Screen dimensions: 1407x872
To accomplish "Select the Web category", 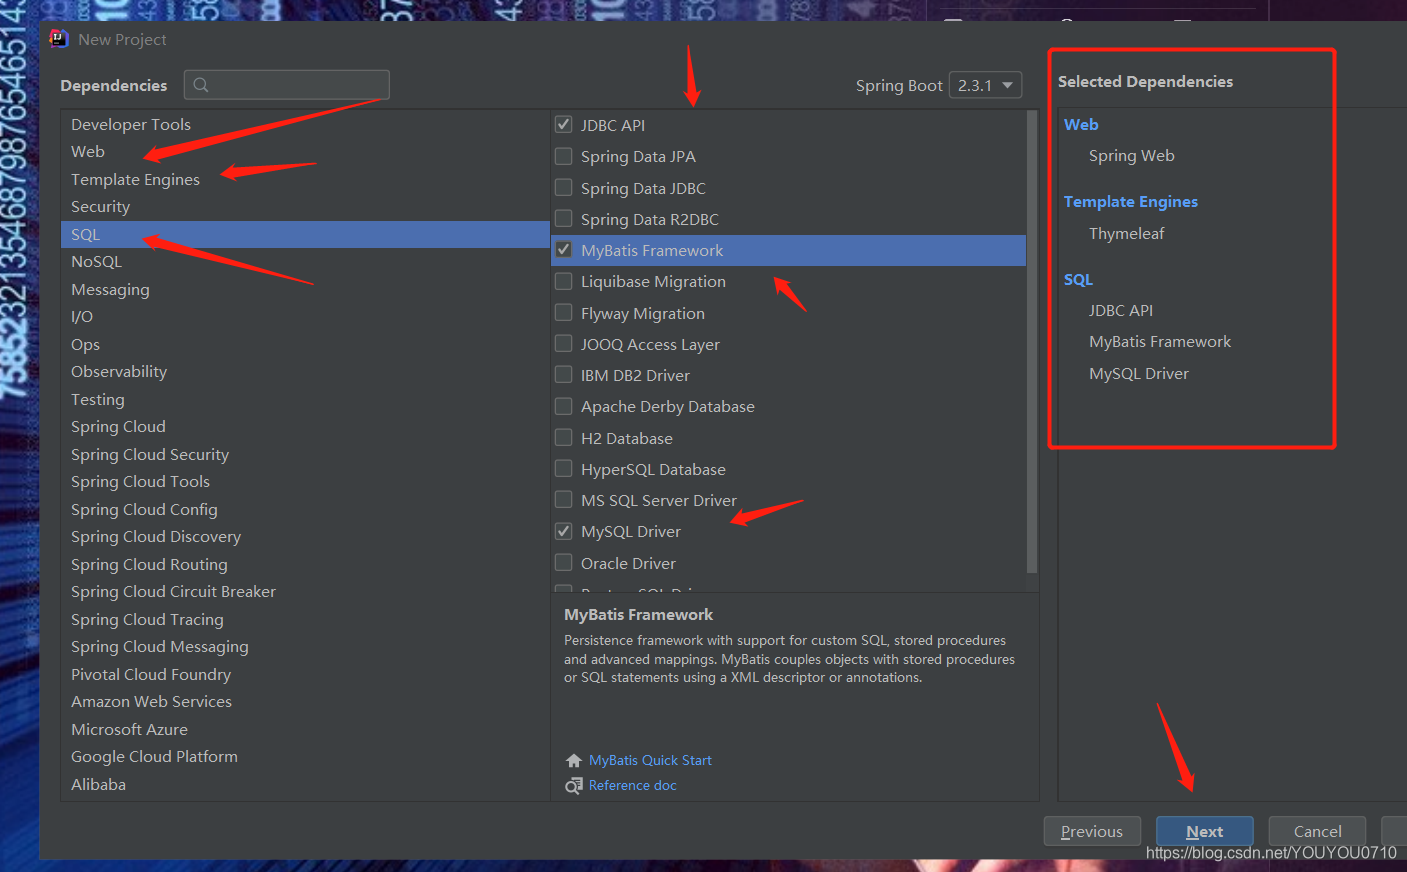I will pyautogui.click(x=305, y=152).
